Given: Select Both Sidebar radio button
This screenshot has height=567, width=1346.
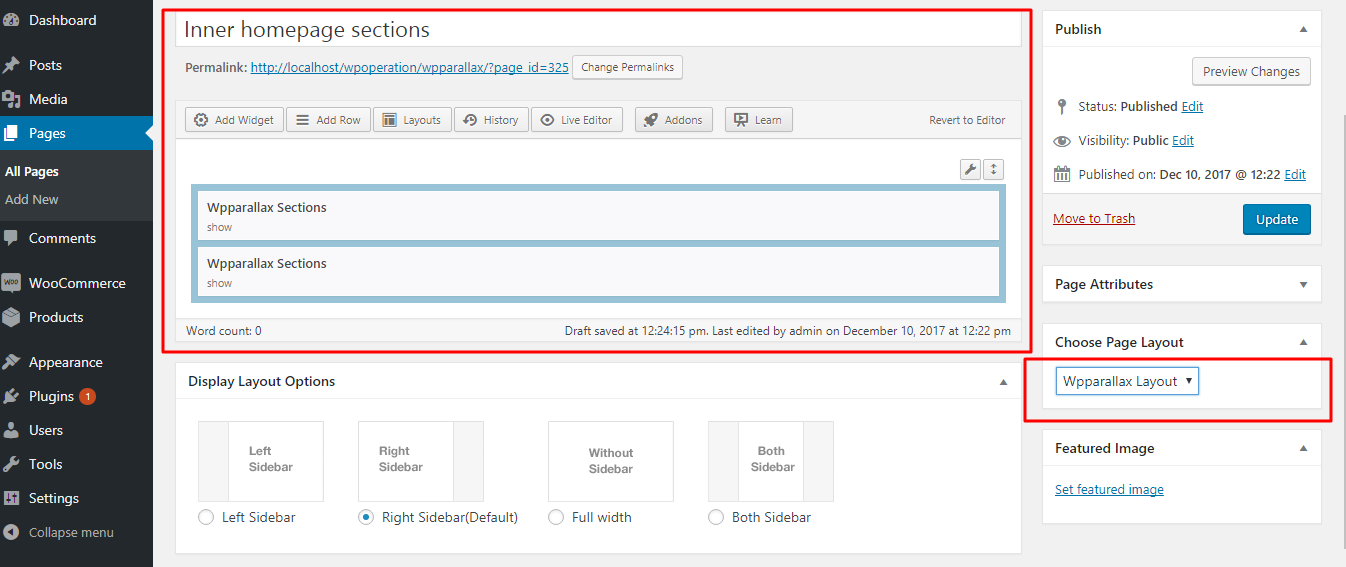Looking at the screenshot, I should point(716,517).
